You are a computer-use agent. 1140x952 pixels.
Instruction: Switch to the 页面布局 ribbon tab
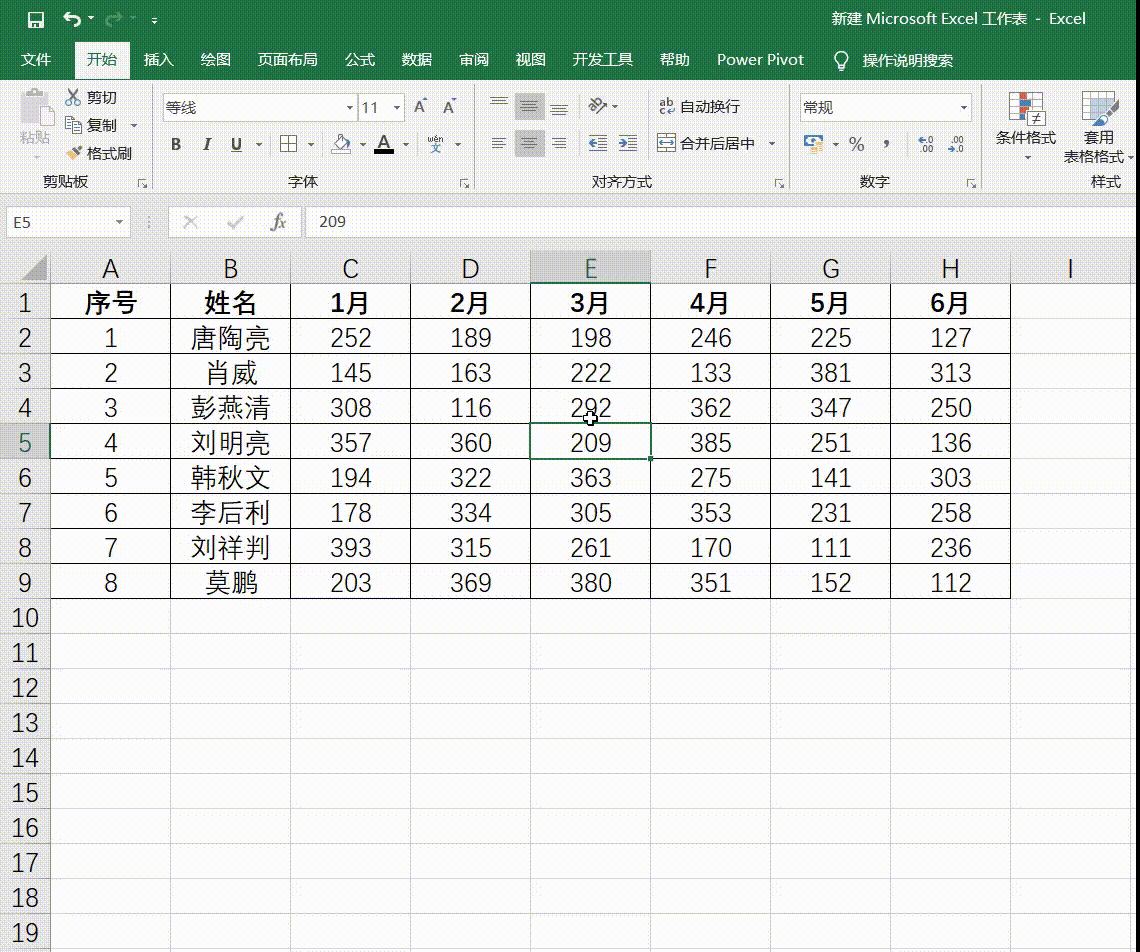click(287, 60)
